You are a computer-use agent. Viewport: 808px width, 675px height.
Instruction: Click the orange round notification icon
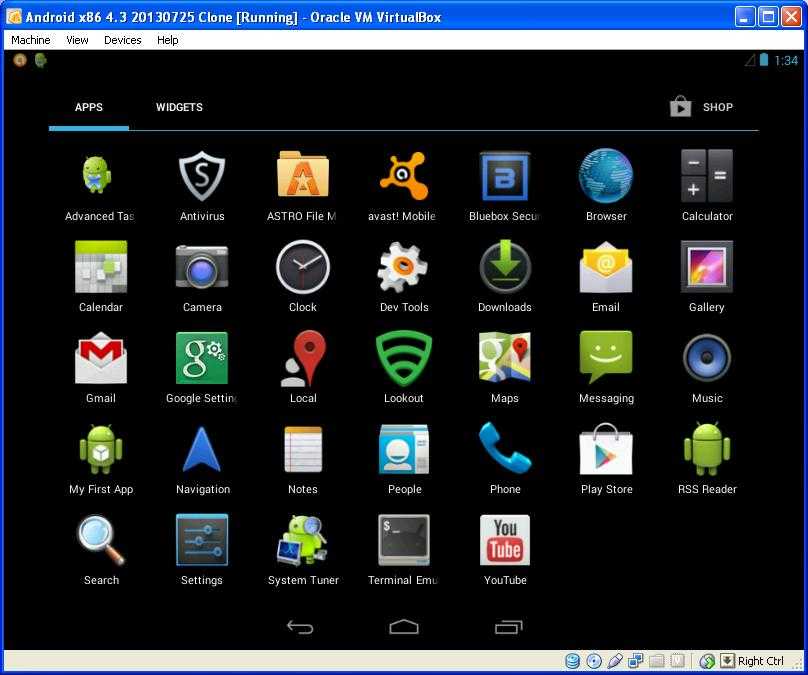20,61
